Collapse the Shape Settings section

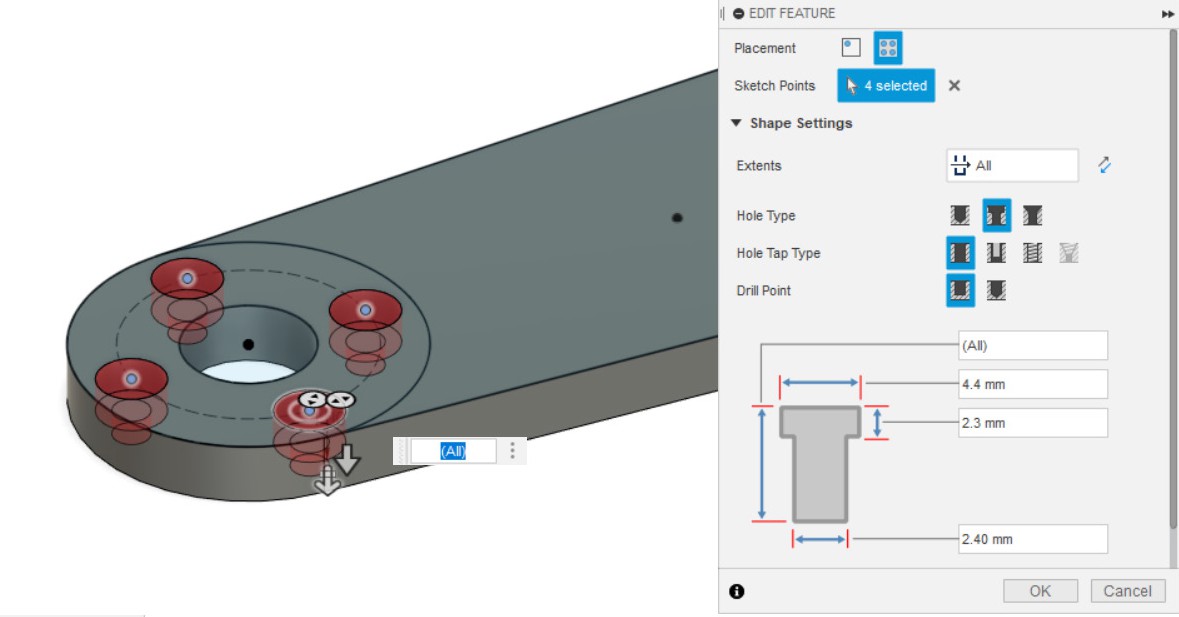click(x=737, y=123)
